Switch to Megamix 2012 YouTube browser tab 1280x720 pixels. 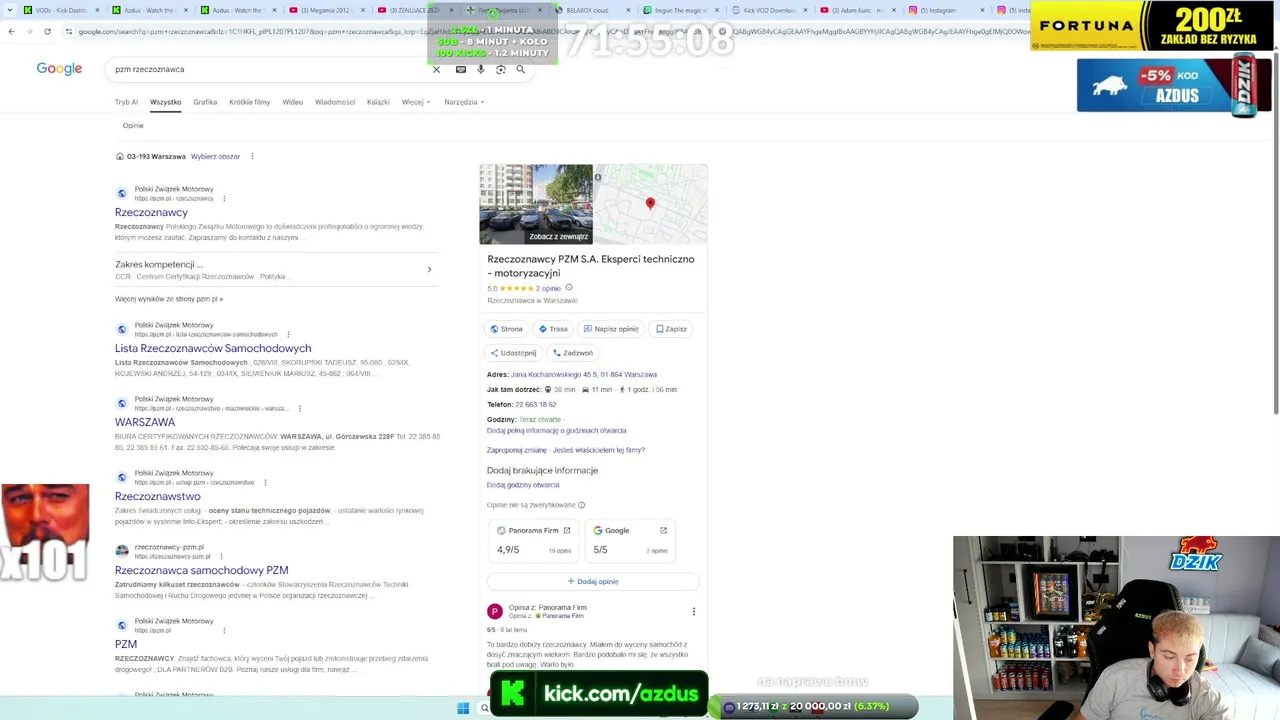tap(325, 10)
